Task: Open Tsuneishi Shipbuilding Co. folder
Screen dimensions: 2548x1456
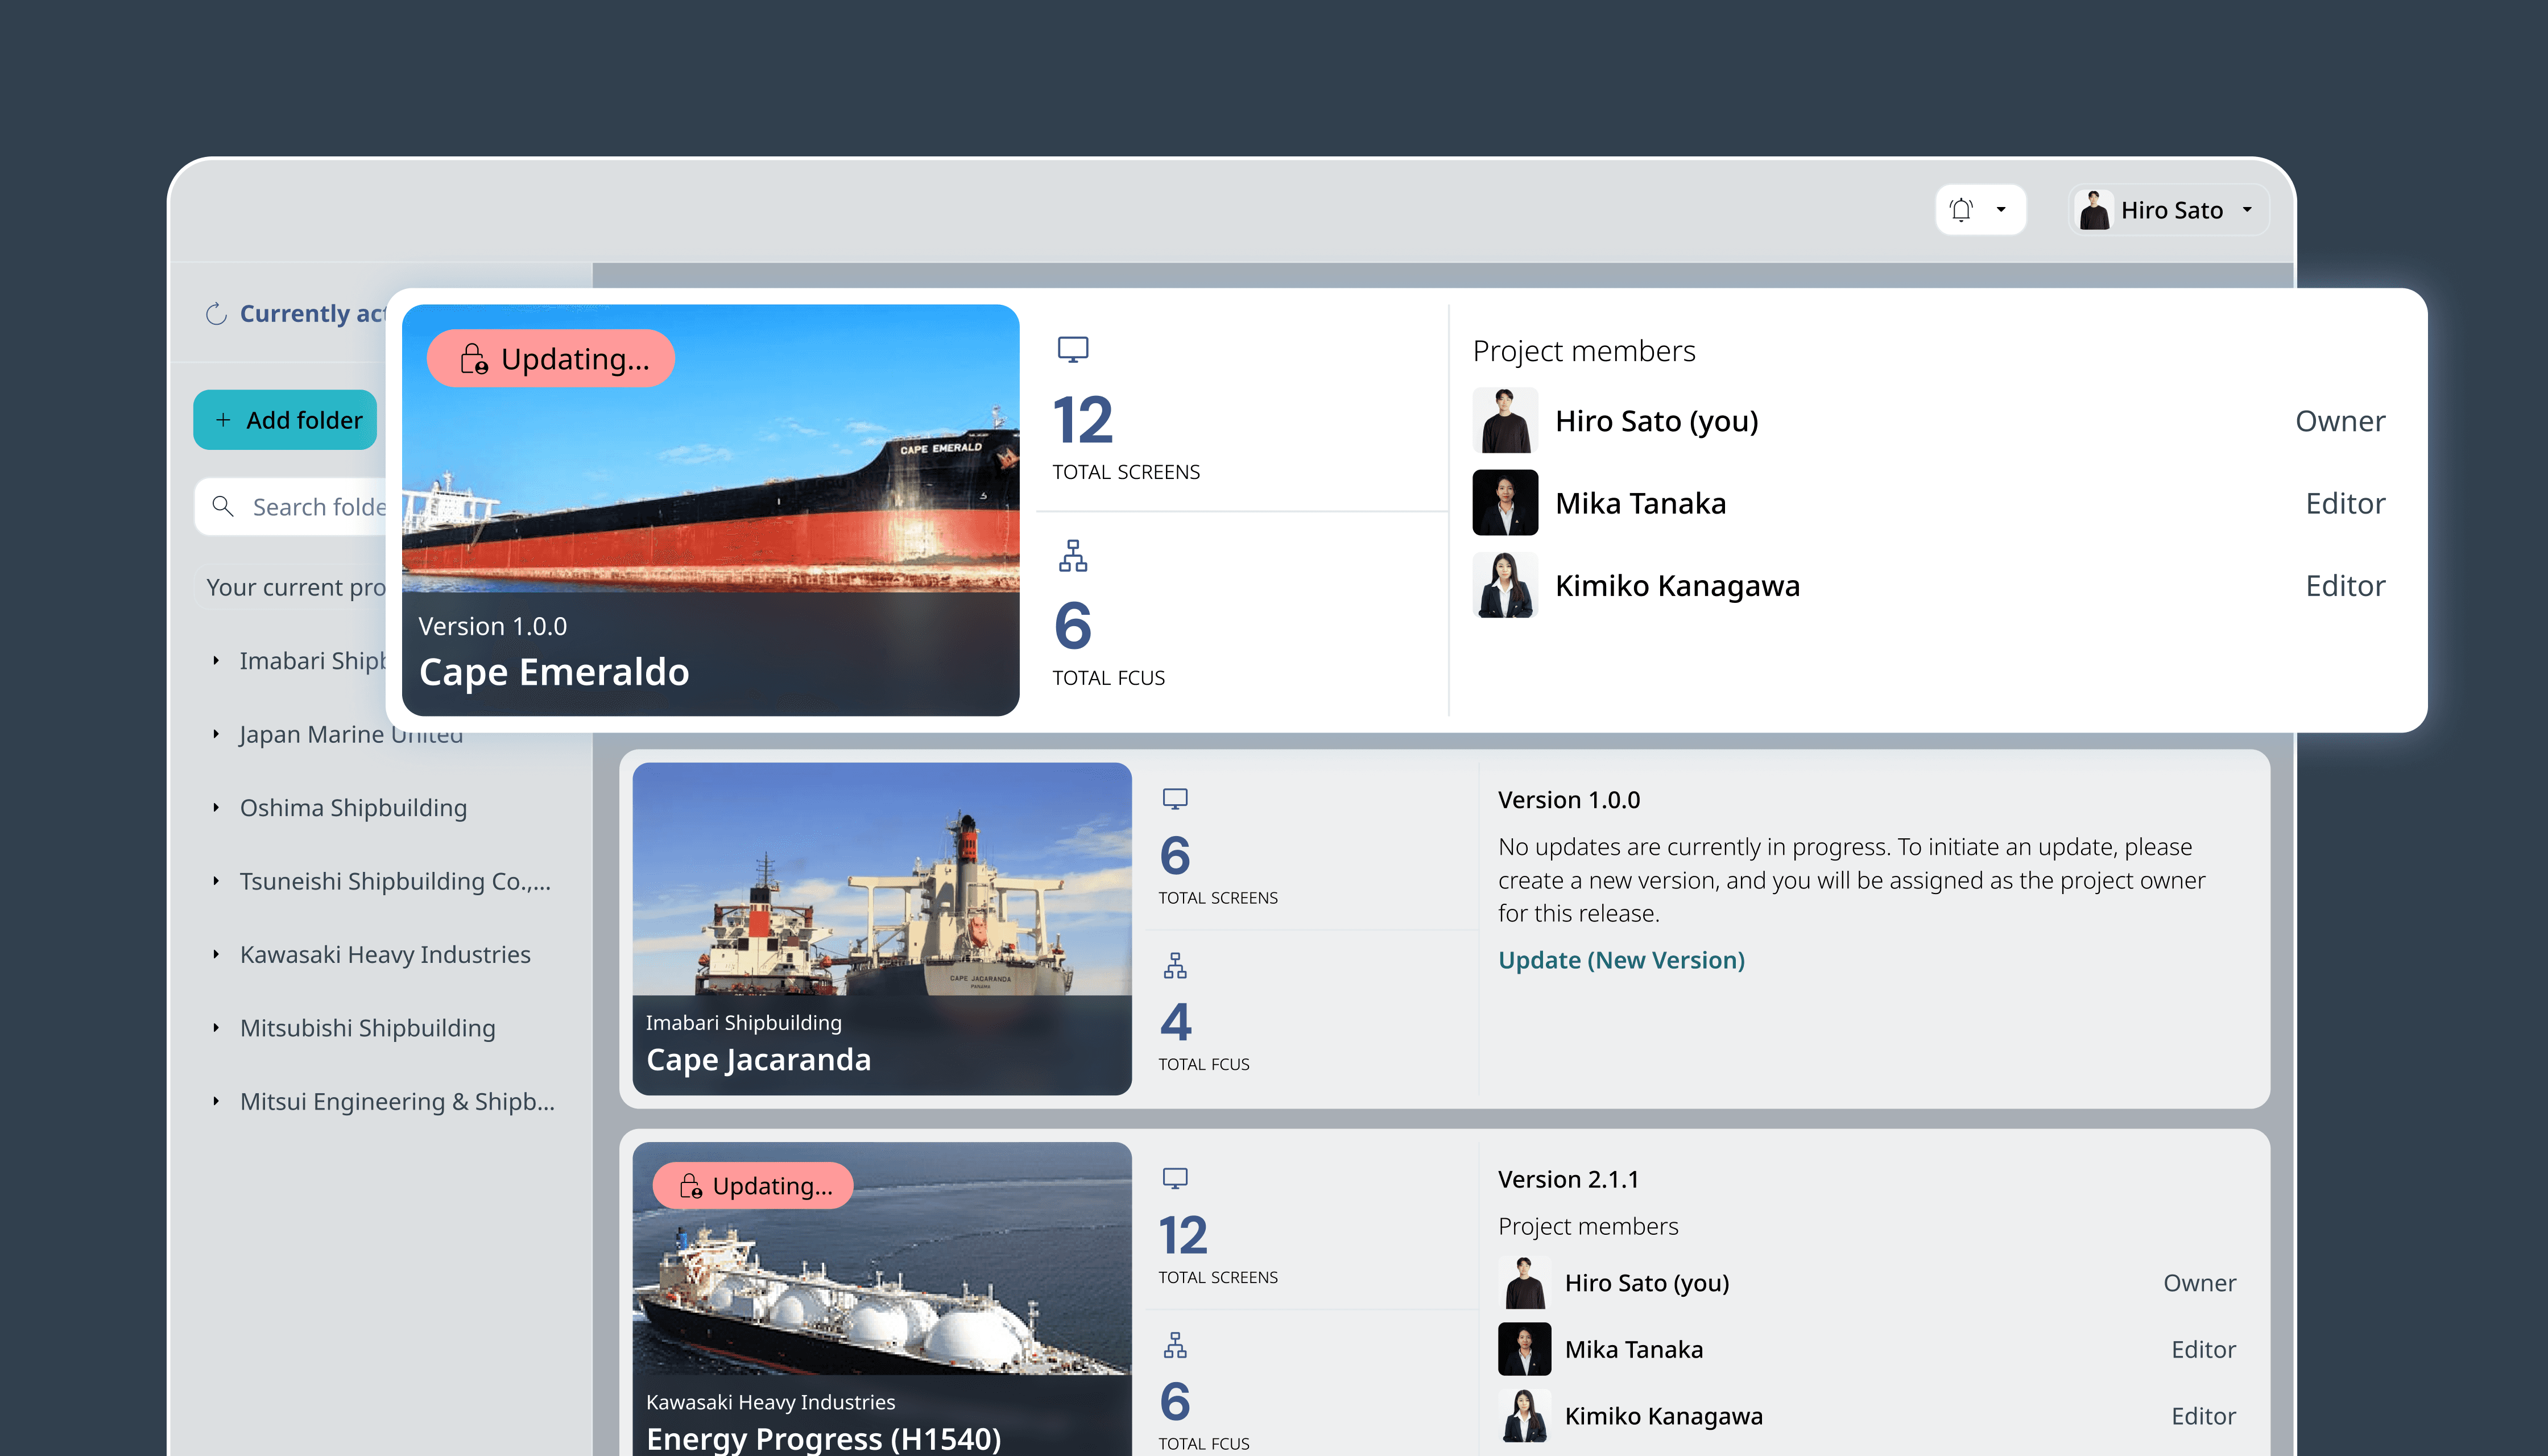Action: tap(394, 881)
